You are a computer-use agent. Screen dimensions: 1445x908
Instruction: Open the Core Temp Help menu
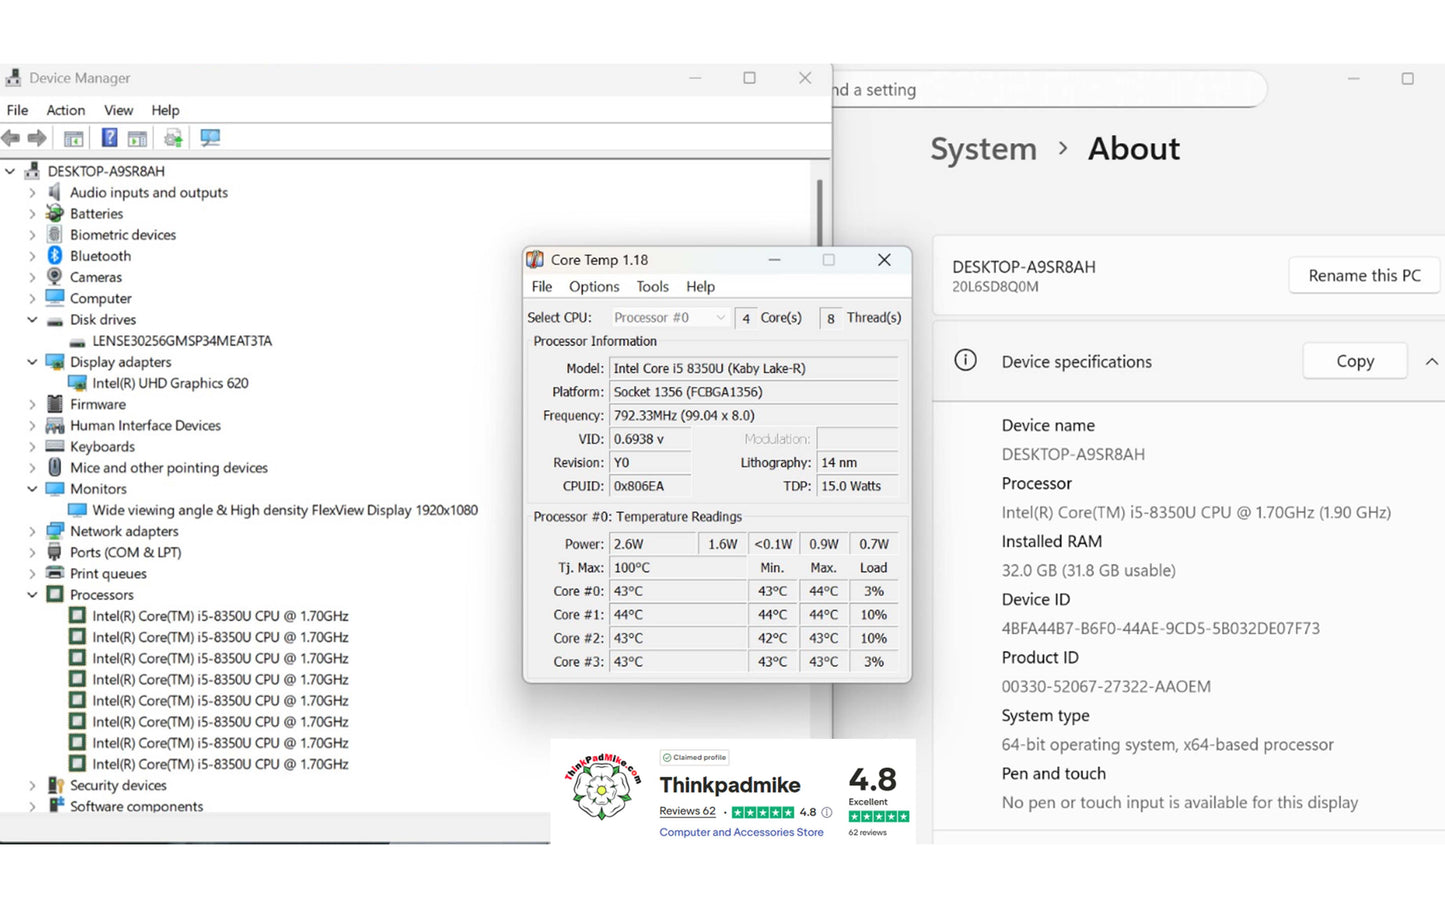701,286
